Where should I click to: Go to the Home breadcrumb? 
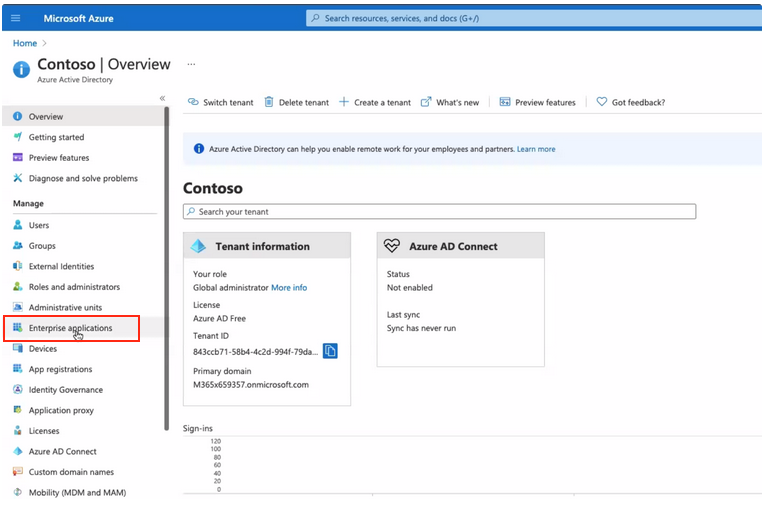(25, 43)
